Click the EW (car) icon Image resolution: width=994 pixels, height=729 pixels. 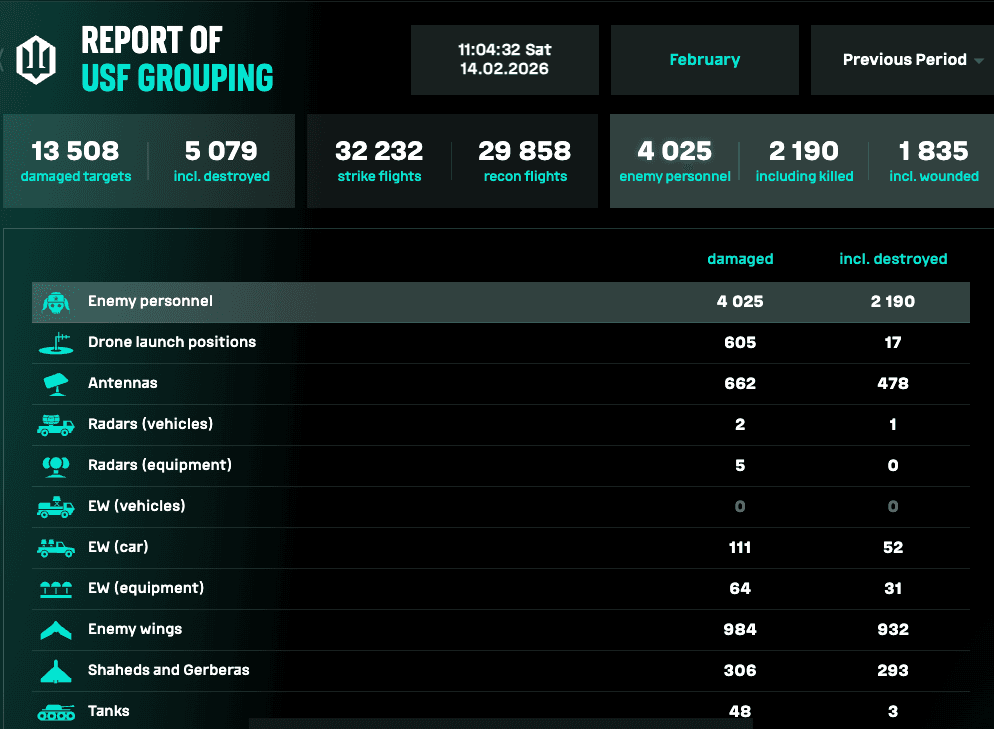coord(56,548)
